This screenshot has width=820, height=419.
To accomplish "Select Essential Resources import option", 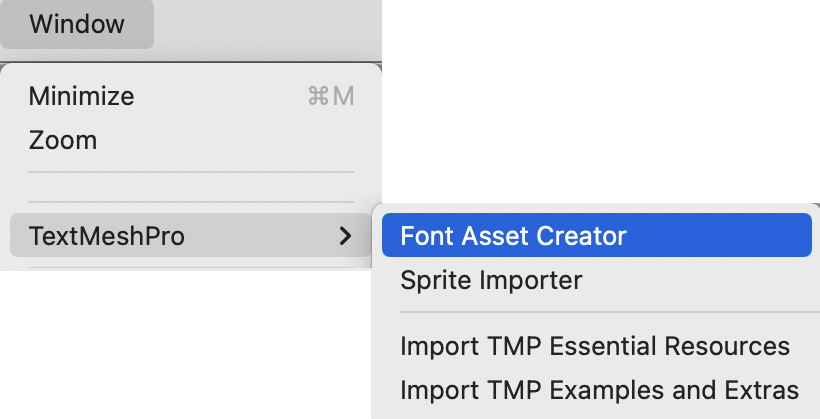I will pyautogui.click(x=595, y=346).
